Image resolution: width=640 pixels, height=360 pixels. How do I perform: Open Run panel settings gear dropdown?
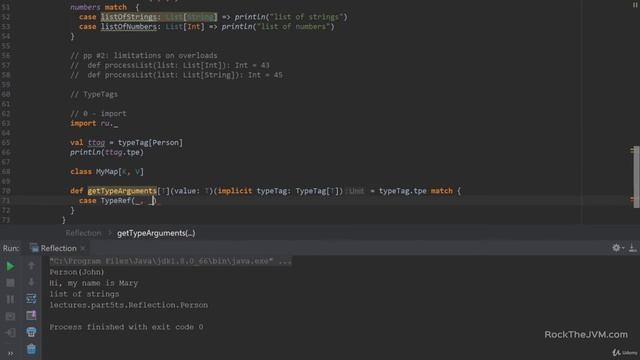(x=618, y=248)
